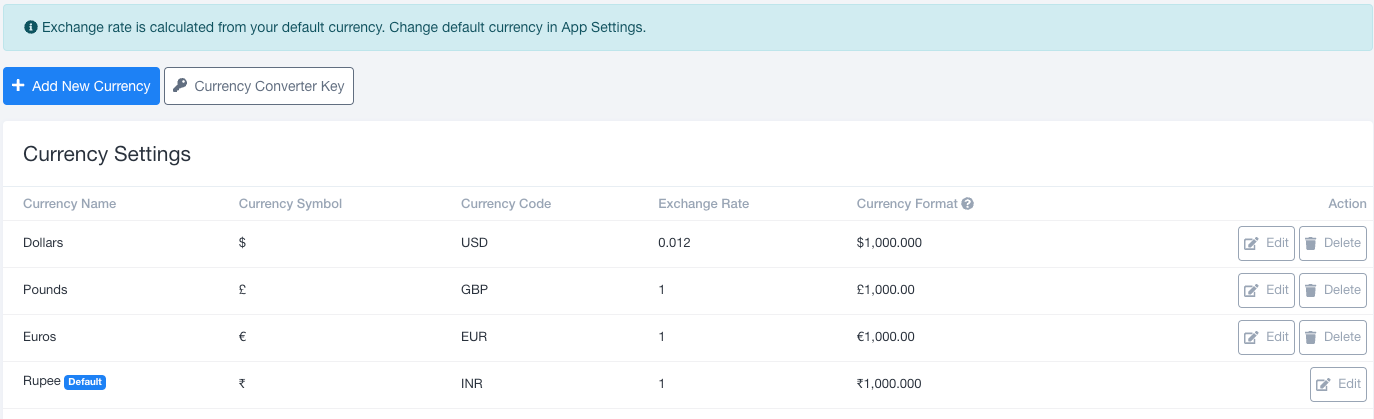1374x419 pixels.
Task: Remove the Euros currency entry
Action: coord(1332,337)
